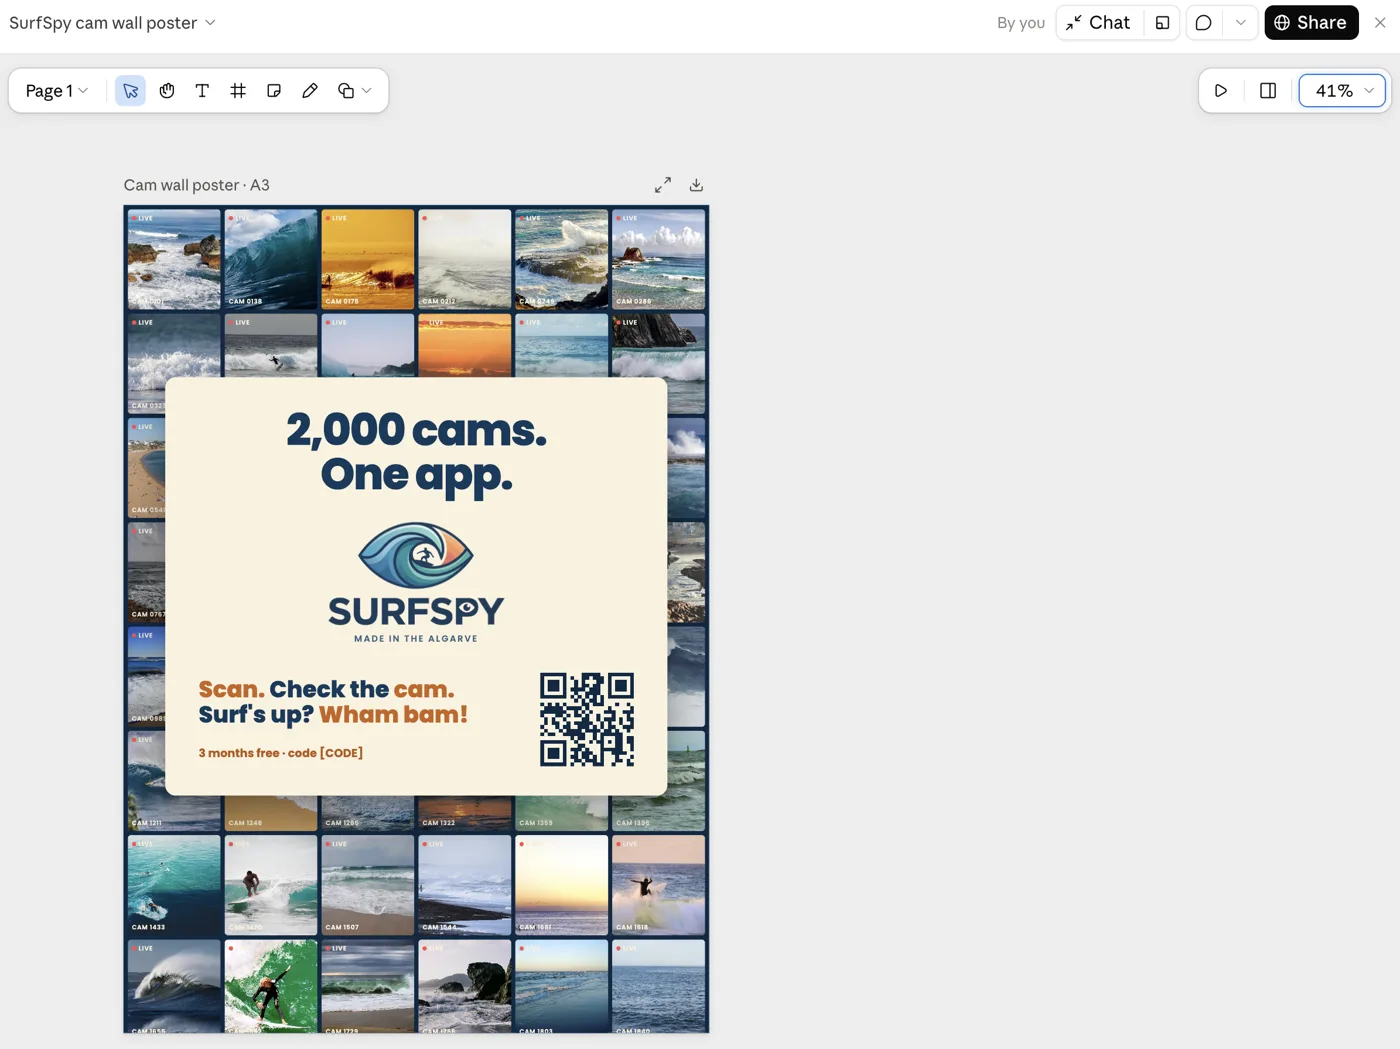Select the Text tool

coord(202,91)
